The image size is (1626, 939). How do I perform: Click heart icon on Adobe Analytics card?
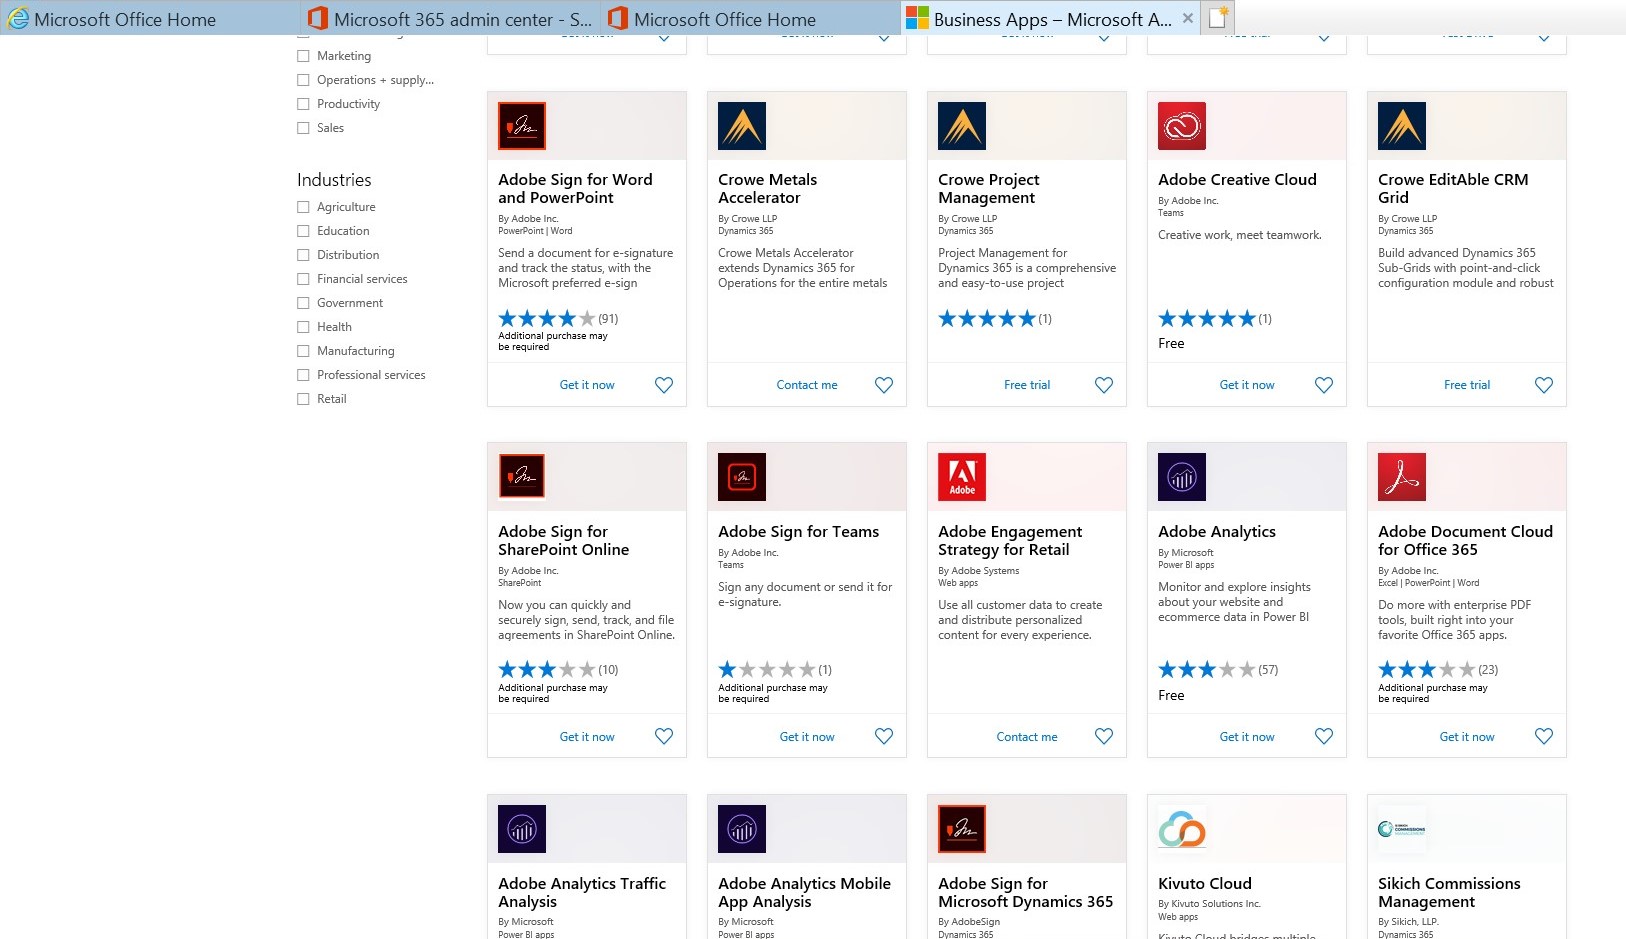(x=1324, y=736)
